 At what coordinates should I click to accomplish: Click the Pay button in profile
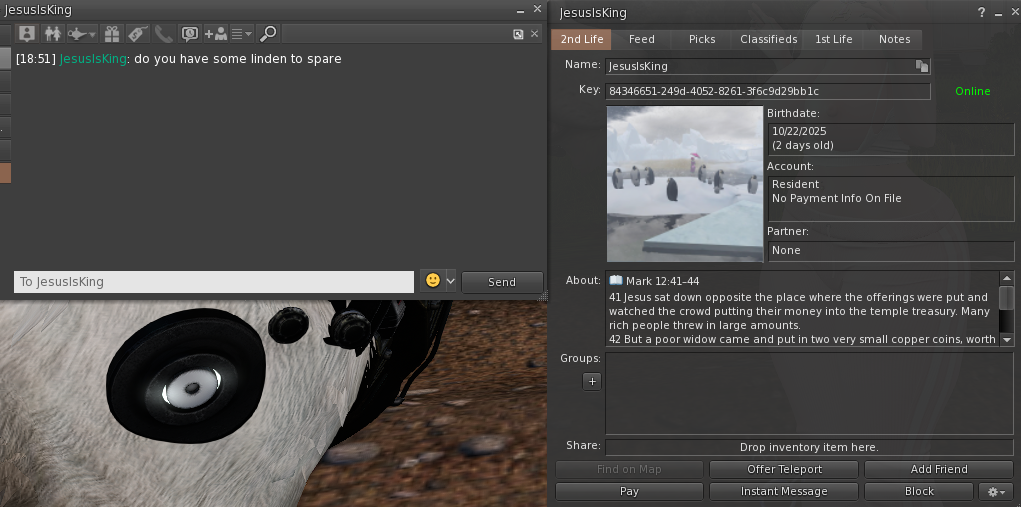point(629,491)
